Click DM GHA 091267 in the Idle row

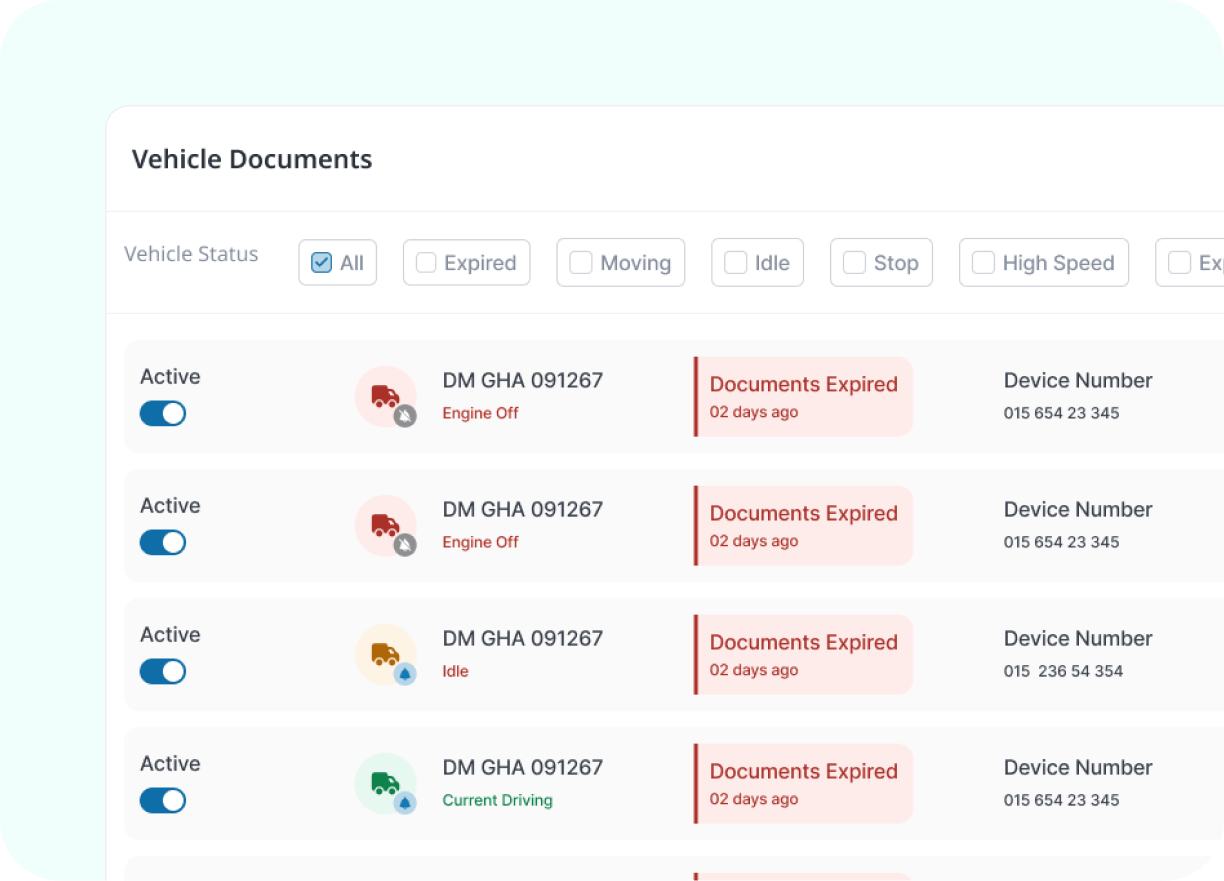click(523, 638)
